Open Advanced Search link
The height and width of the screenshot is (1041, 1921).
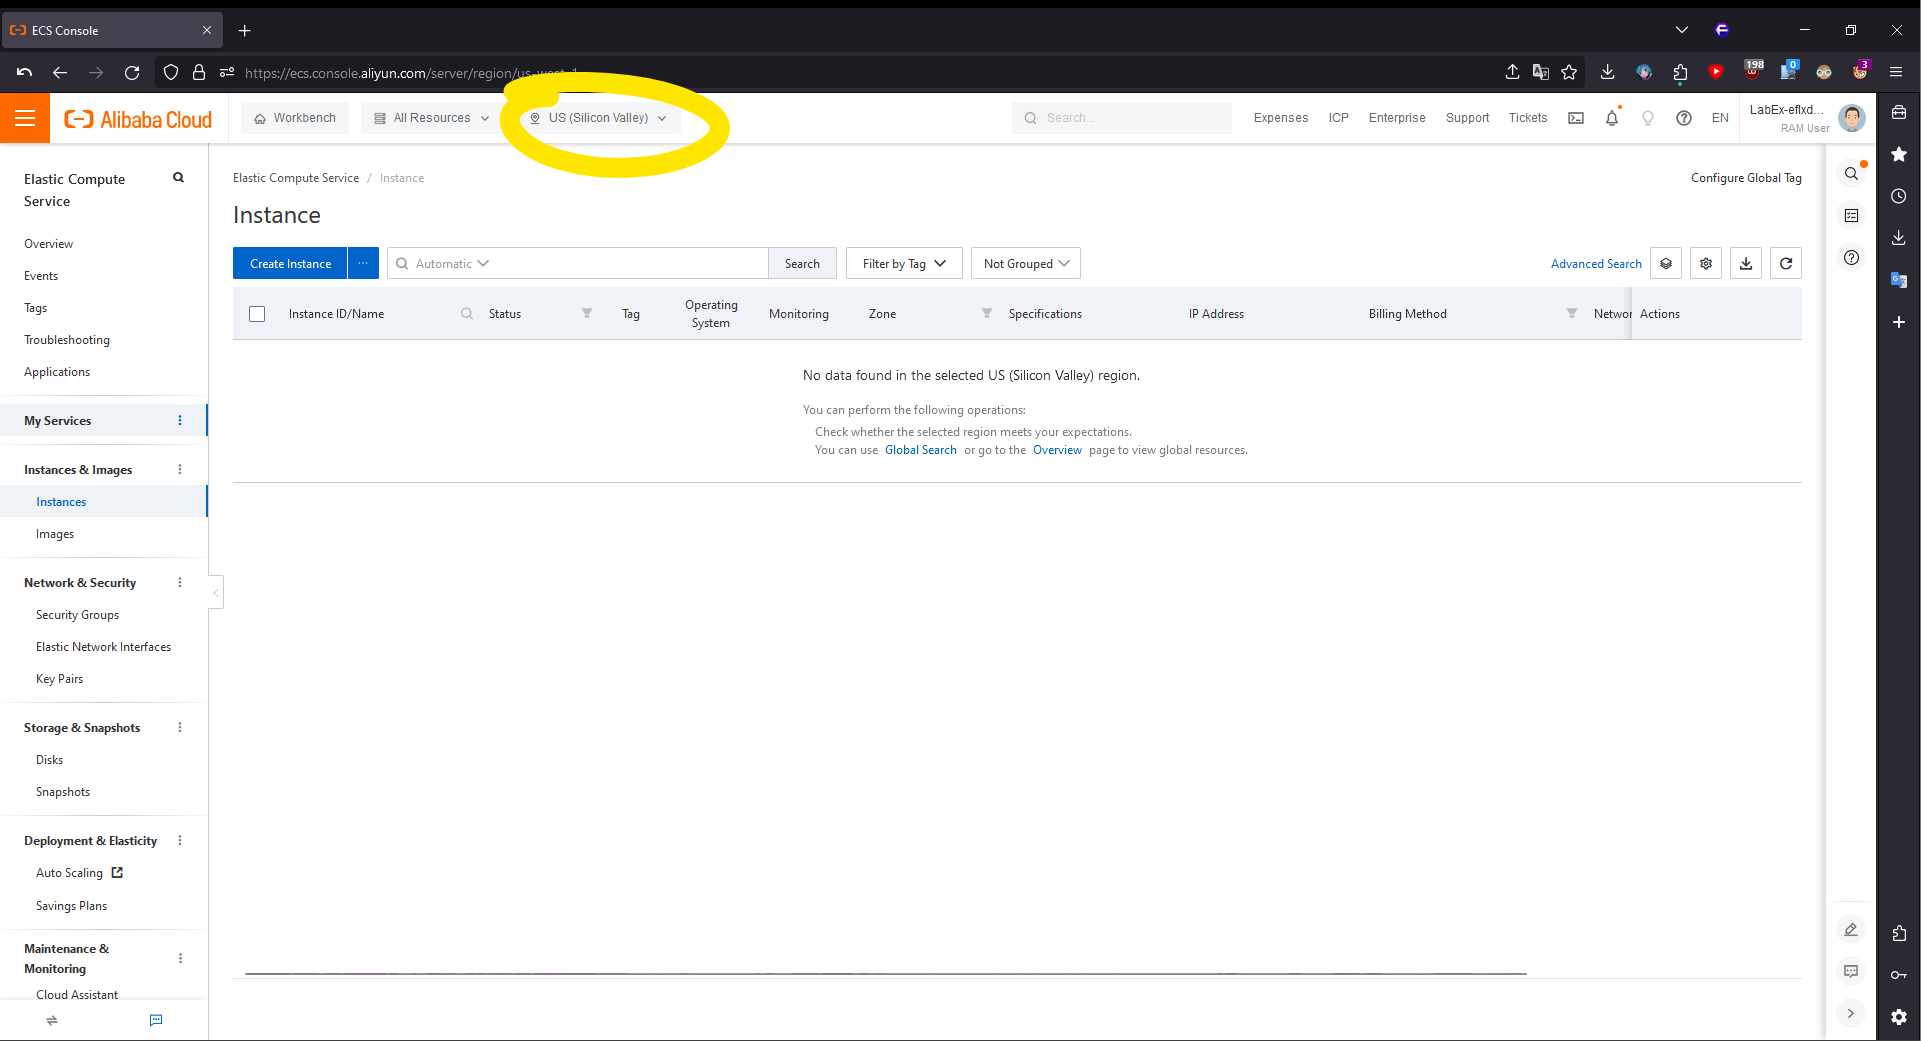(1596, 264)
